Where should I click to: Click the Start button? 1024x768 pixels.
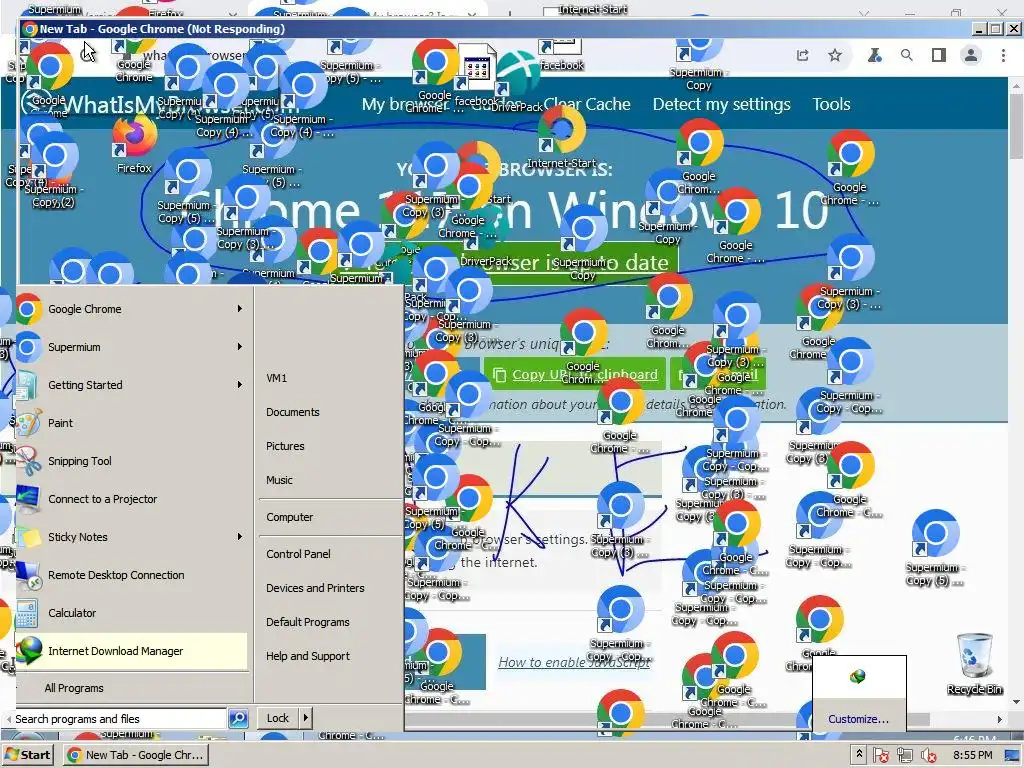[x=27, y=755]
